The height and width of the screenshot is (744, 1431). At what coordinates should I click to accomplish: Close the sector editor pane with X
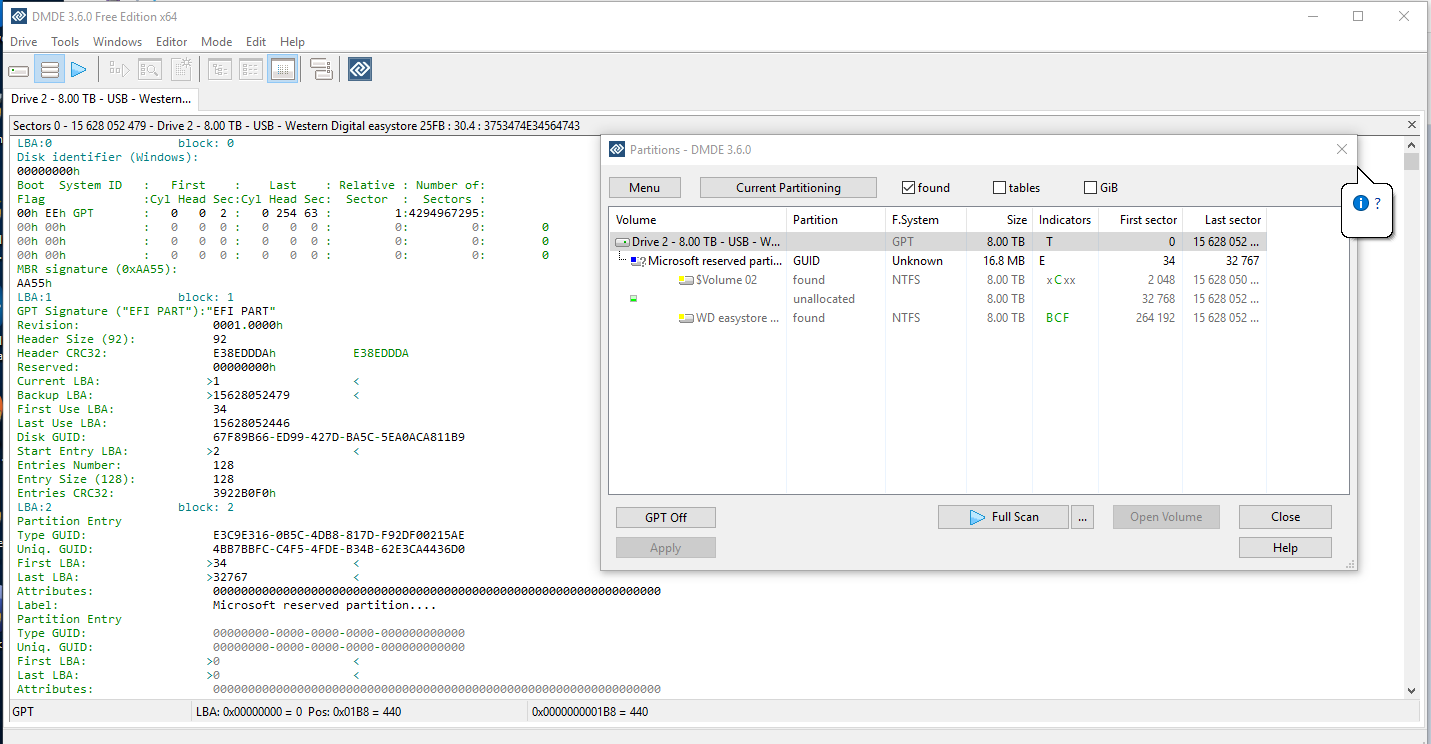click(1412, 125)
